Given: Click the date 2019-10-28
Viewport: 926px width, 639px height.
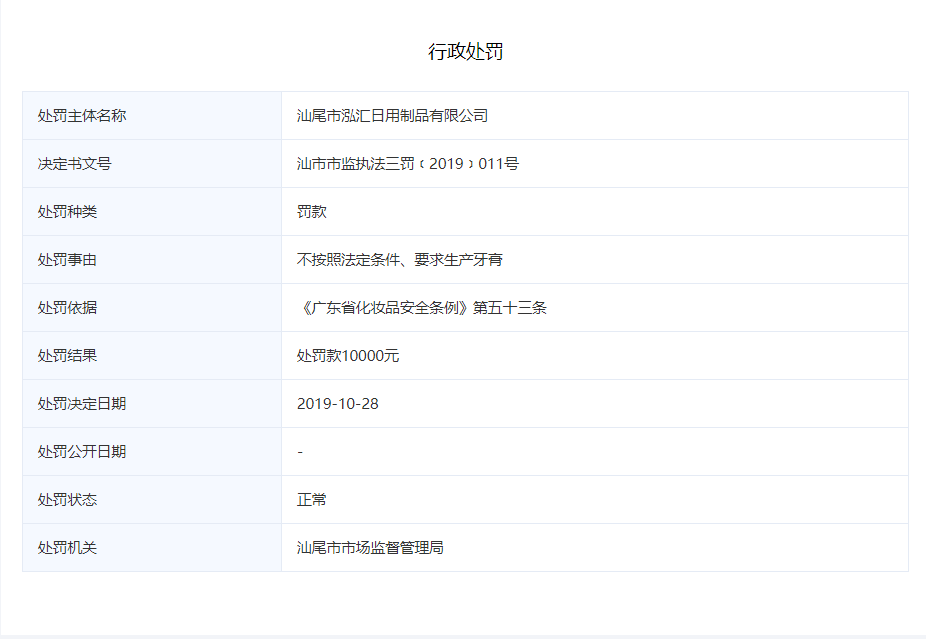Looking at the screenshot, I should click(x=338, y=404).
